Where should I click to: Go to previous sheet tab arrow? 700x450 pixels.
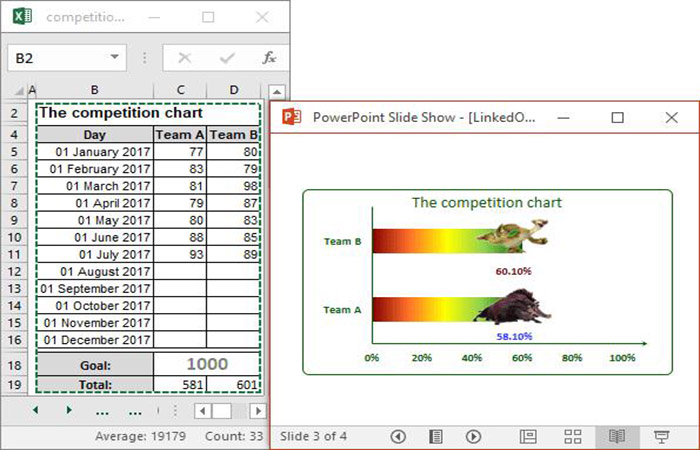[x=35, y=410]
